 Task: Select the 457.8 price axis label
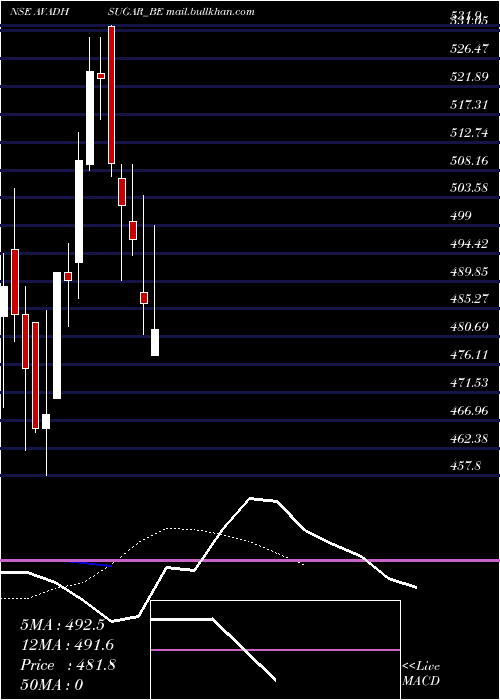click(x=465, y=467)
